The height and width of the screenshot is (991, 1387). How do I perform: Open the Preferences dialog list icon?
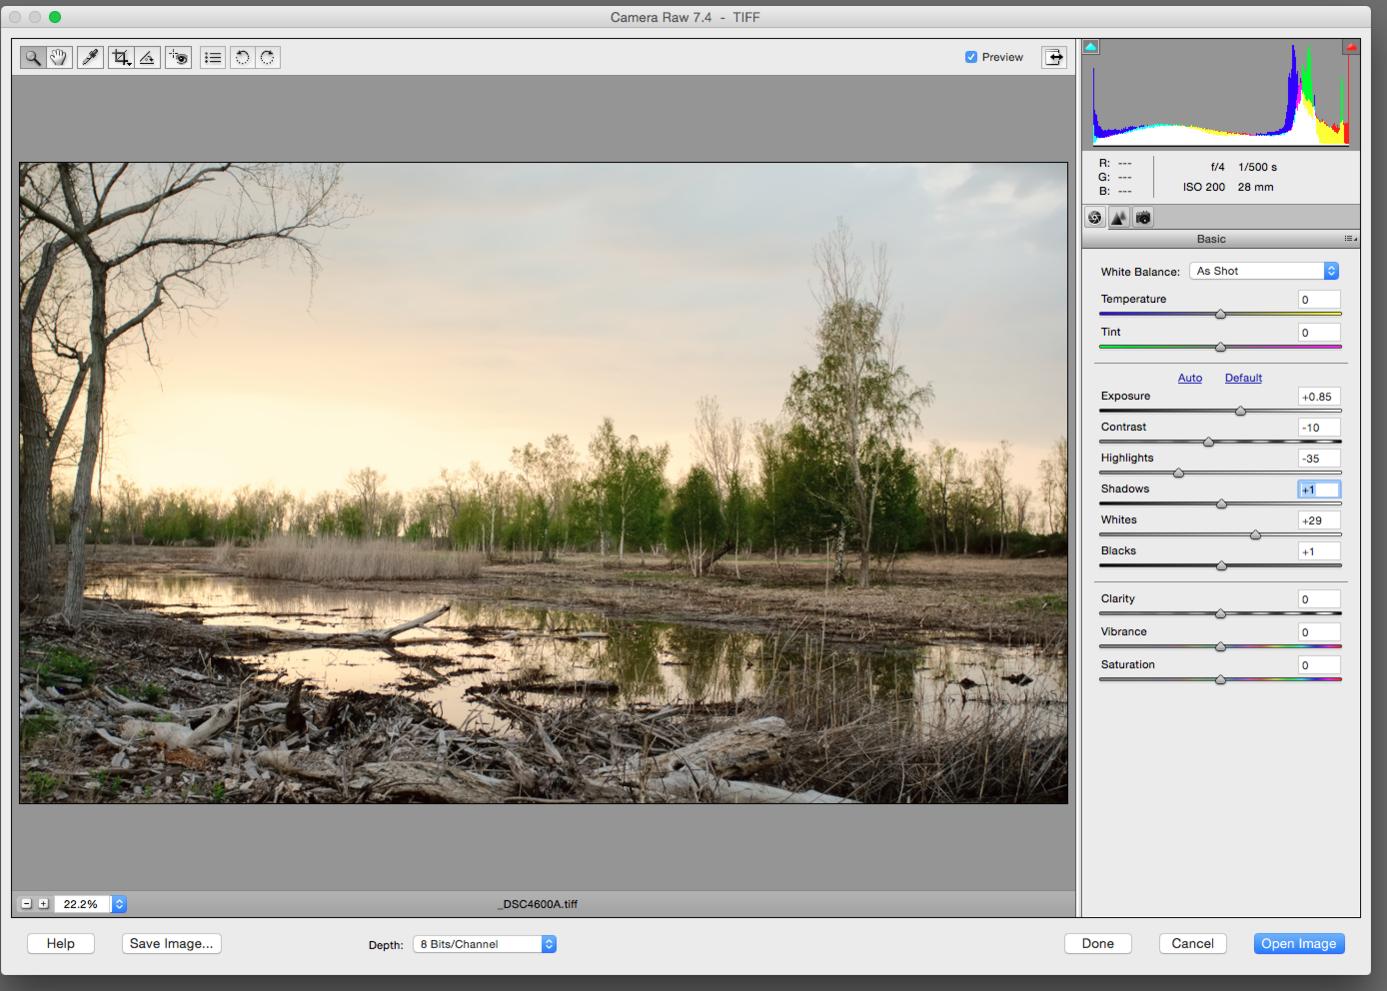point(213,58)
